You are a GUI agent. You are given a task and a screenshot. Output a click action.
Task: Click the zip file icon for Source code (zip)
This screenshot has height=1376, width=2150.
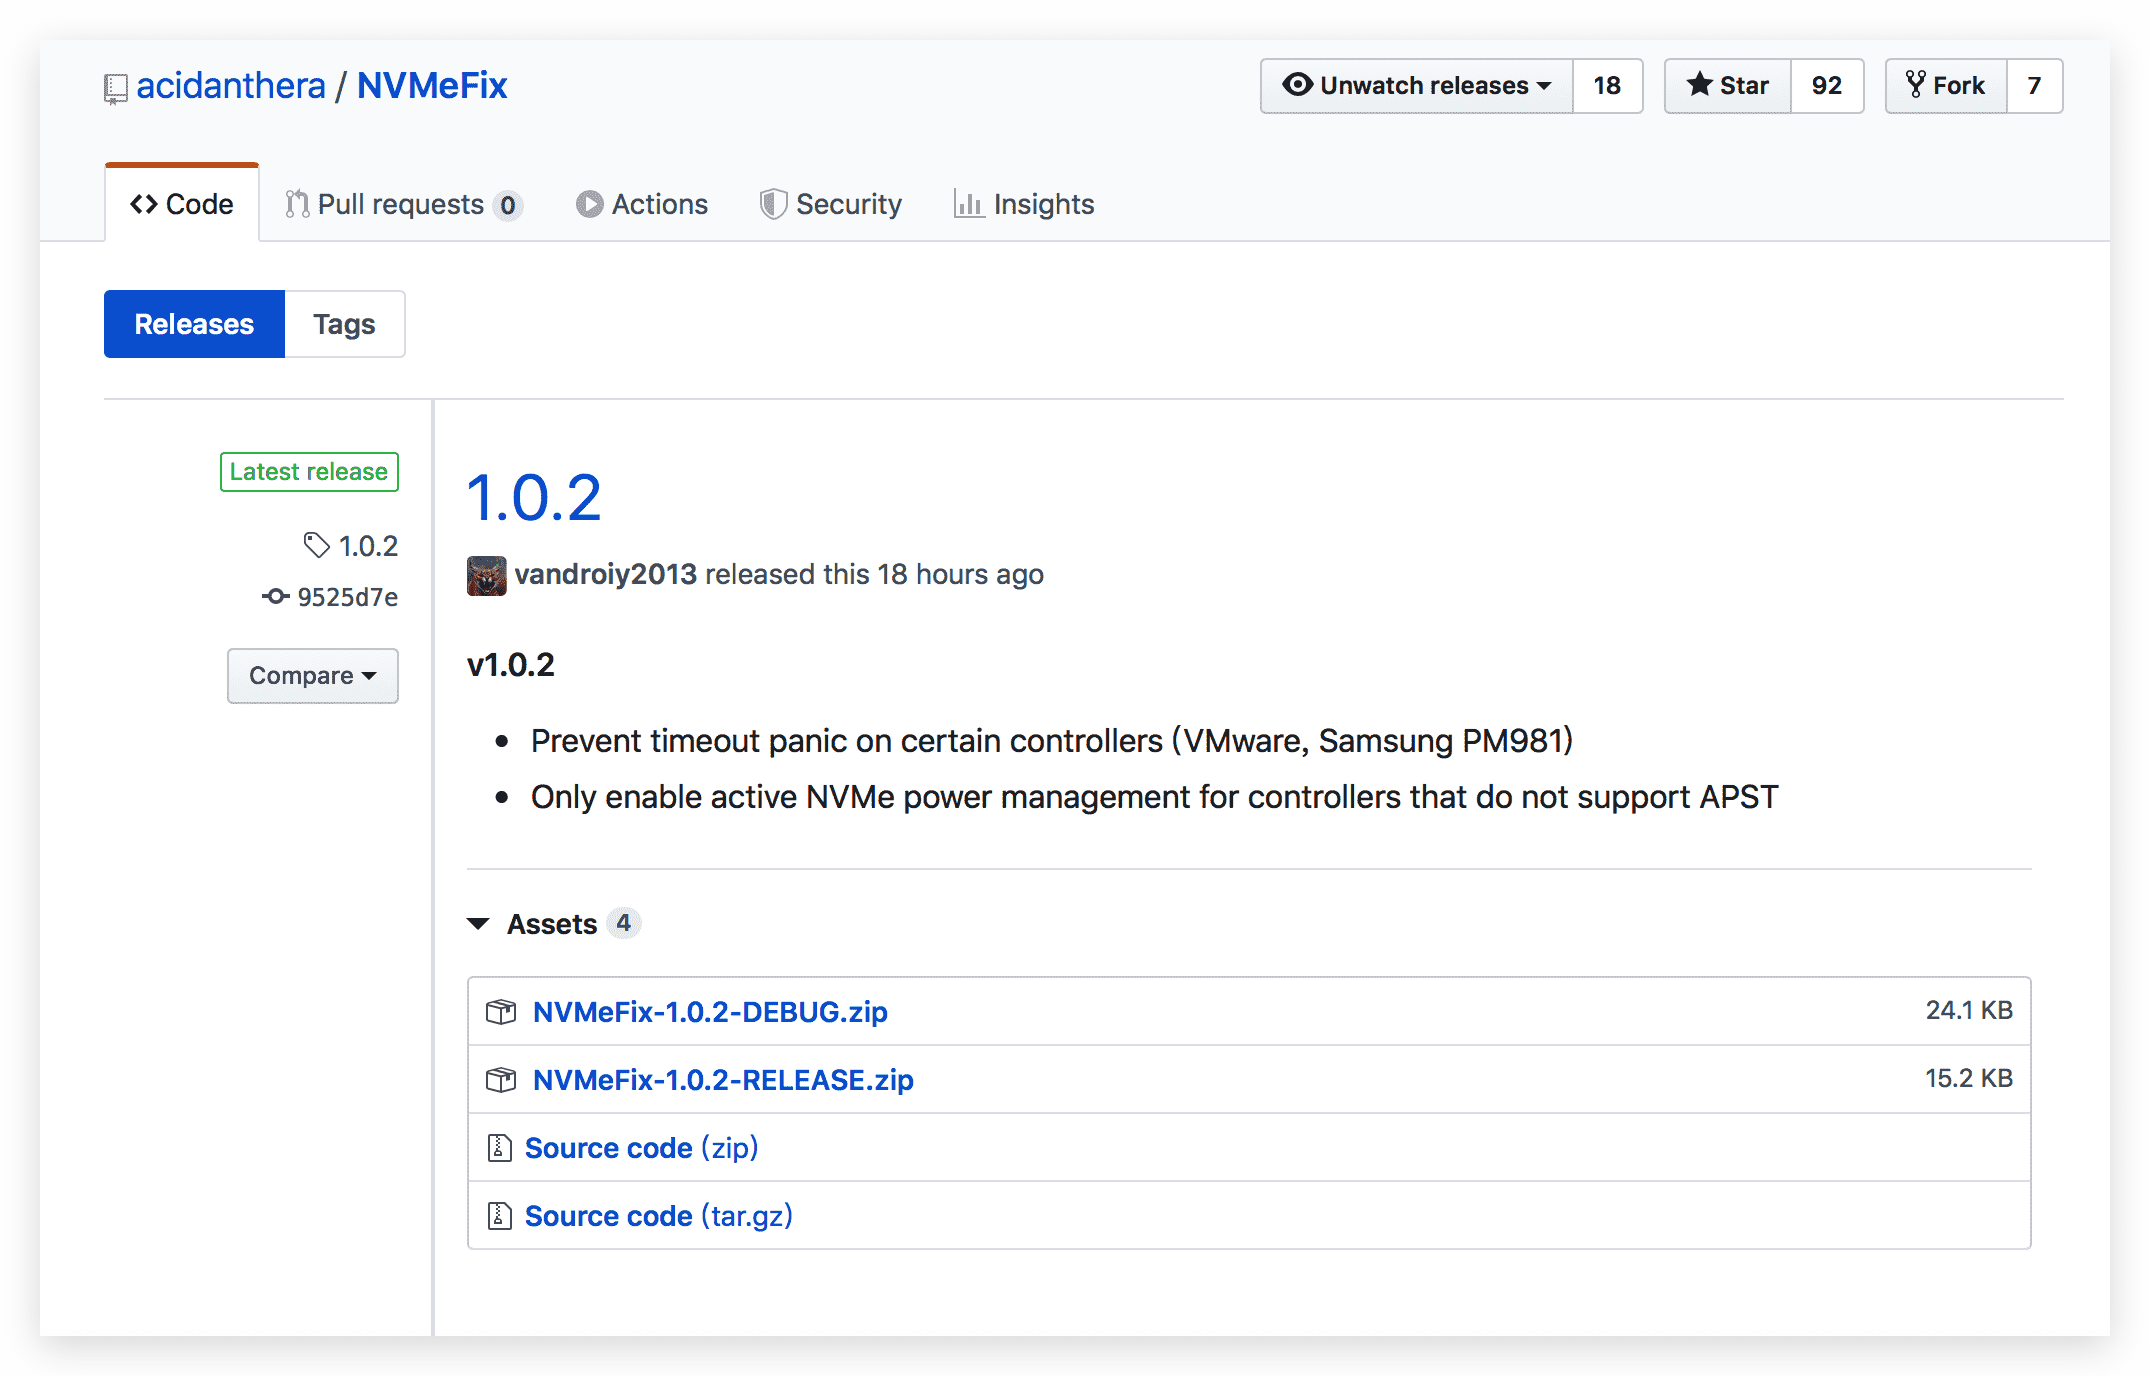(499, 1148)
